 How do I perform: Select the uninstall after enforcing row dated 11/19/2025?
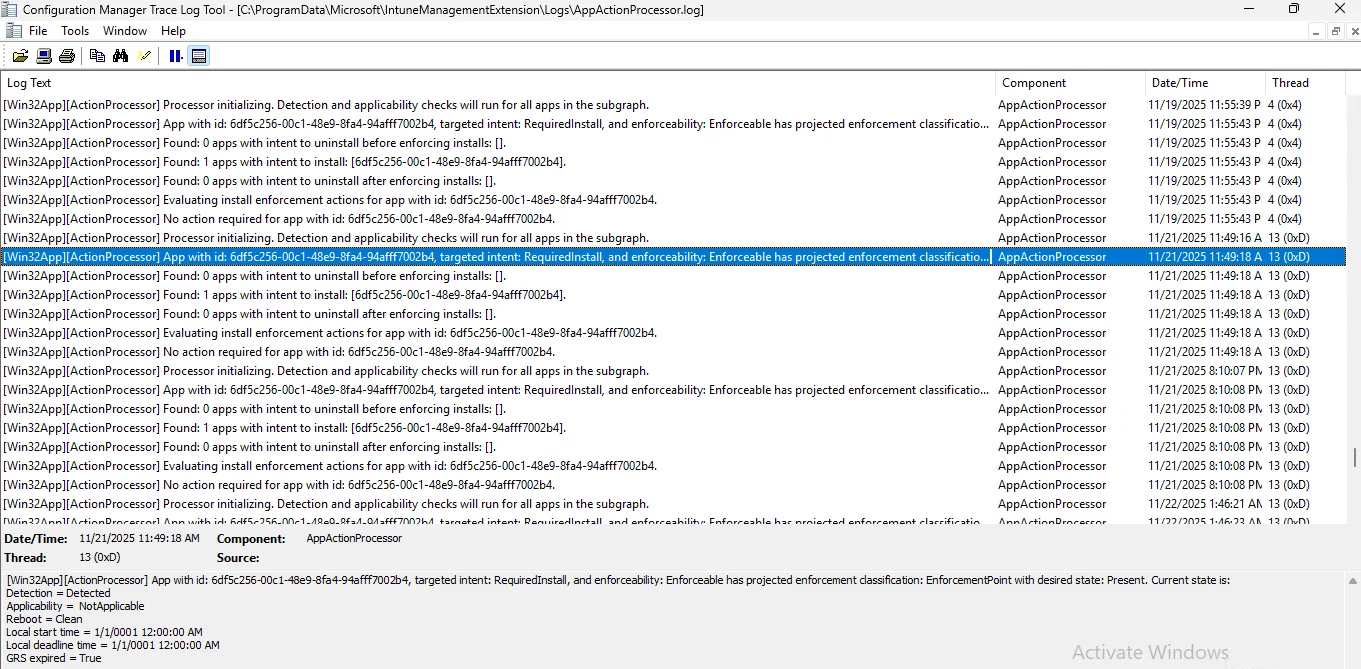673,181
